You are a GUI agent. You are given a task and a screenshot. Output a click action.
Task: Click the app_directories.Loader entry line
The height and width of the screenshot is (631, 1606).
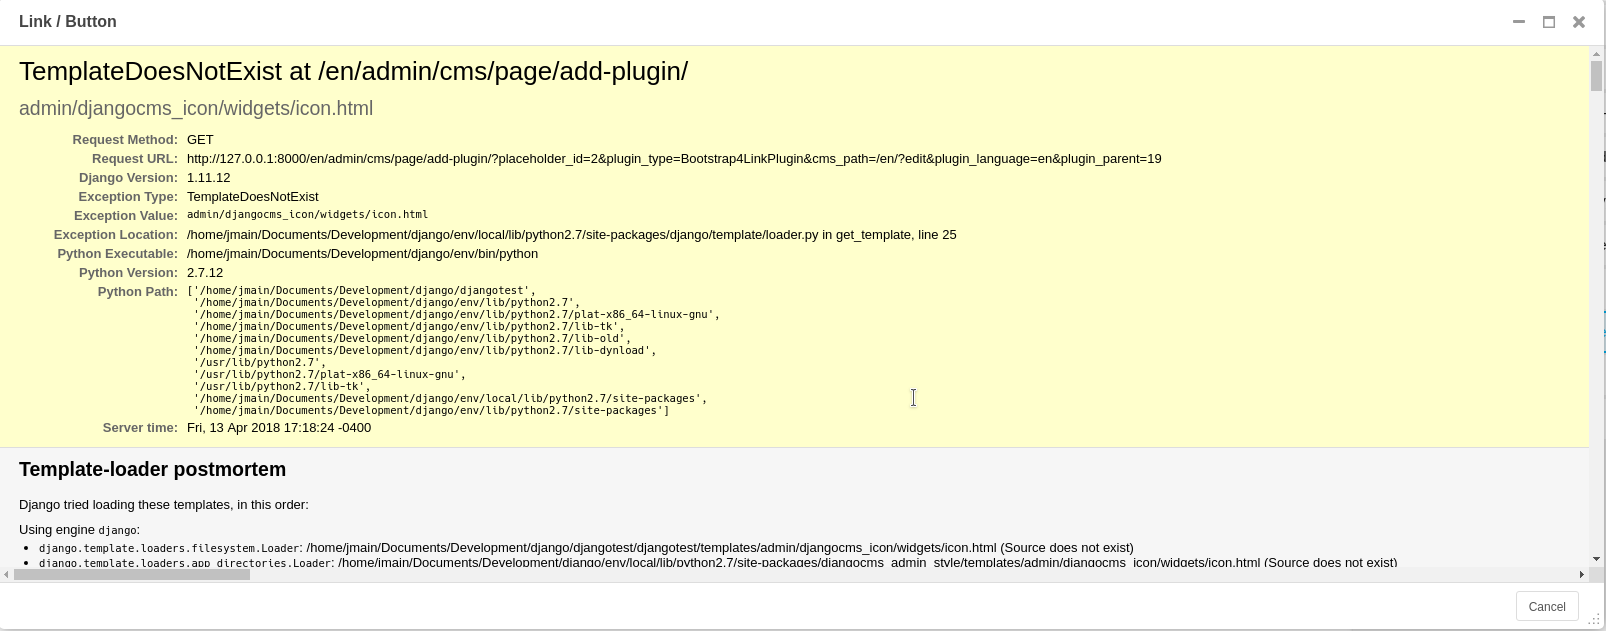(718, 562)
